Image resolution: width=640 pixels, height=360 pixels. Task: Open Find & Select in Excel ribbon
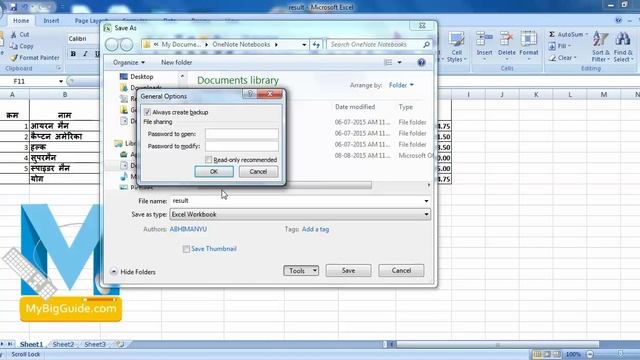pos(623,47)
